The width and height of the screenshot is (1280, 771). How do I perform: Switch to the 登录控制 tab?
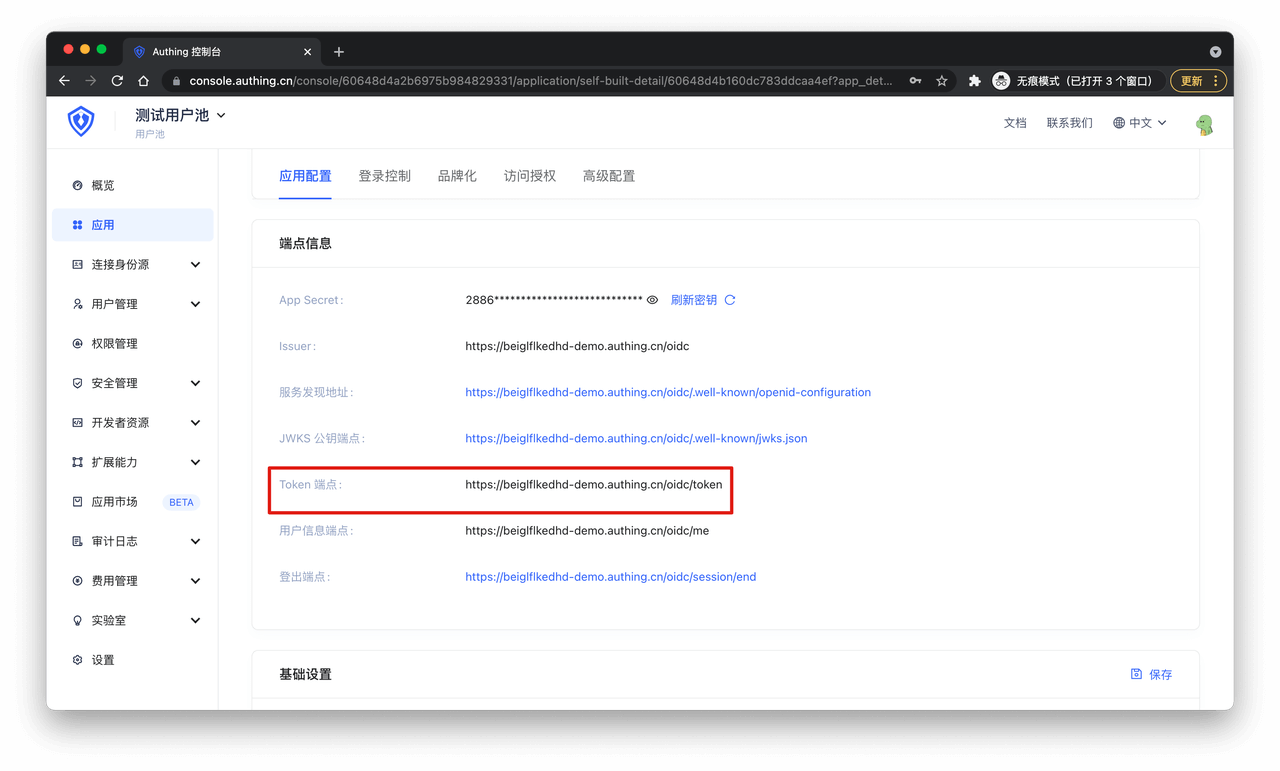click(384, 176)
